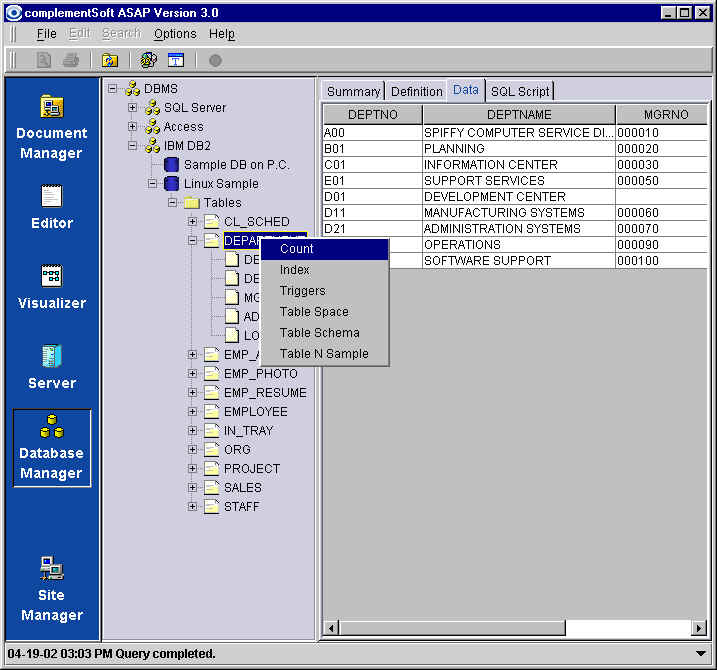Click the EMP_PHOTO table icon

[x=211, y=373]
